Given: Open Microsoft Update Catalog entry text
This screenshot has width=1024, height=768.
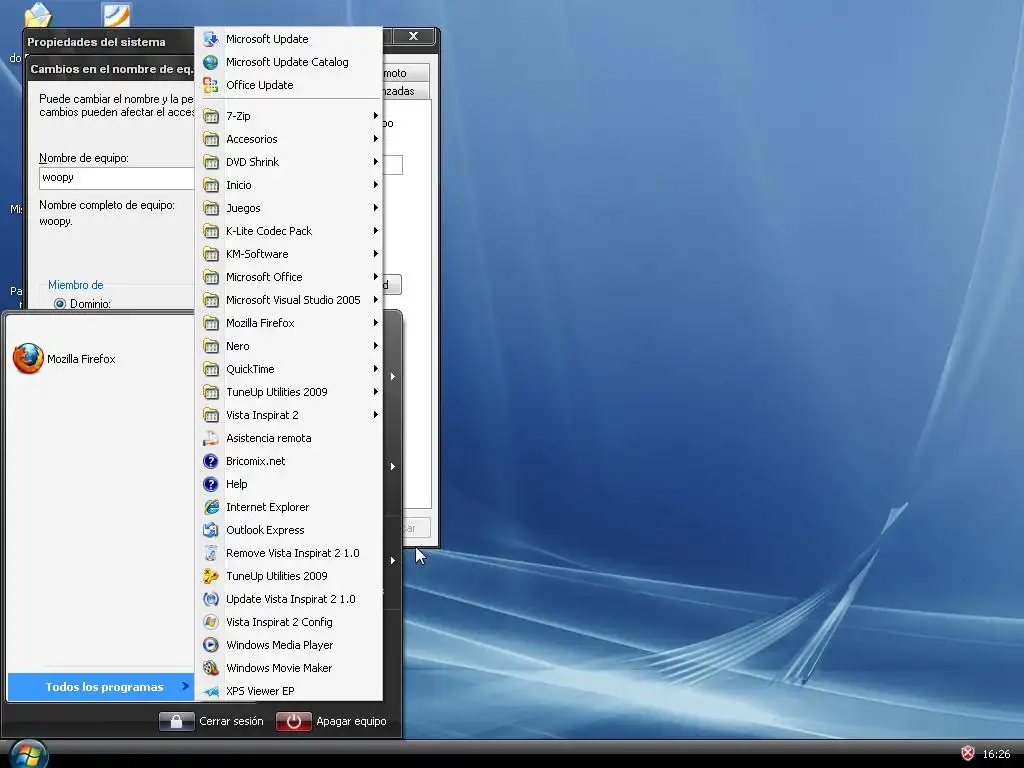Looking at the screenshot, I should tap(287, 62).
